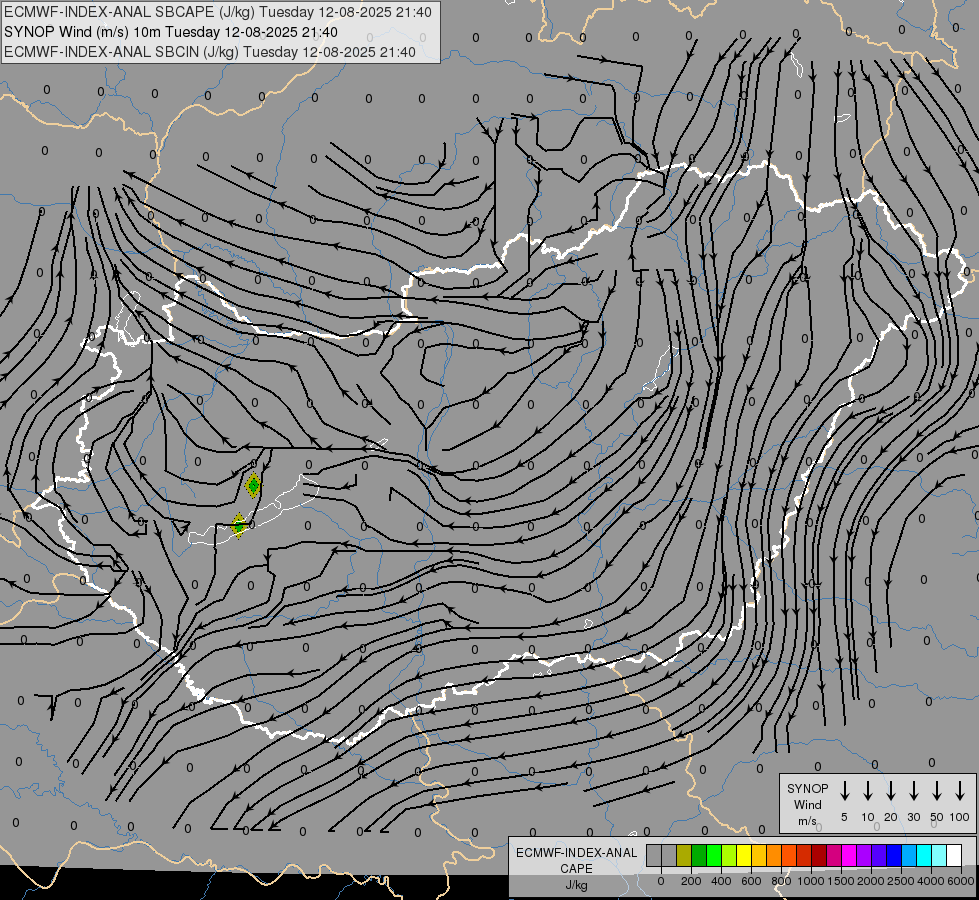Select the pure blue swatch left of the 2500 tick
This screenshot has height=900, width=979.
[895, 855]
